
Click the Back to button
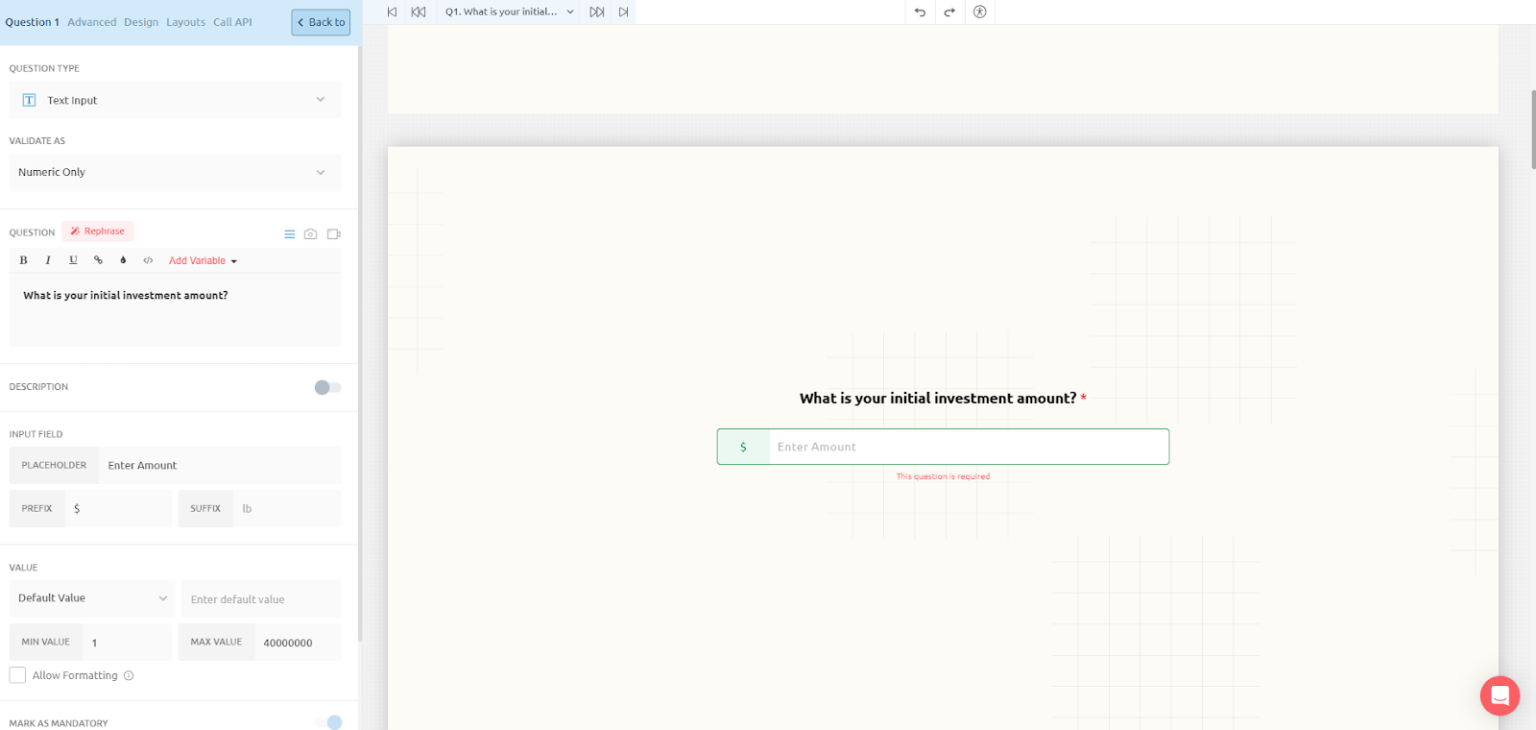321,22
